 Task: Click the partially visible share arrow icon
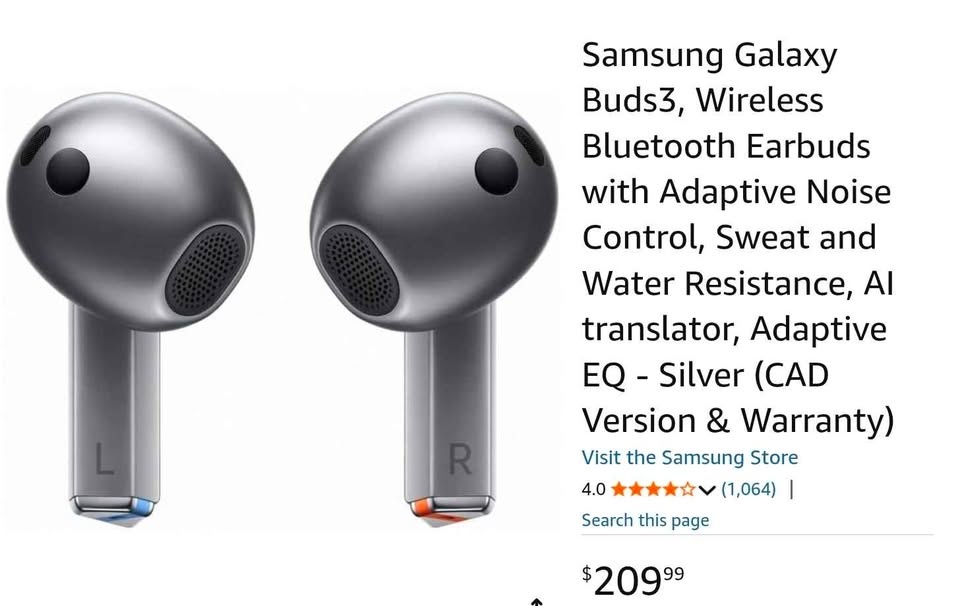536,601
